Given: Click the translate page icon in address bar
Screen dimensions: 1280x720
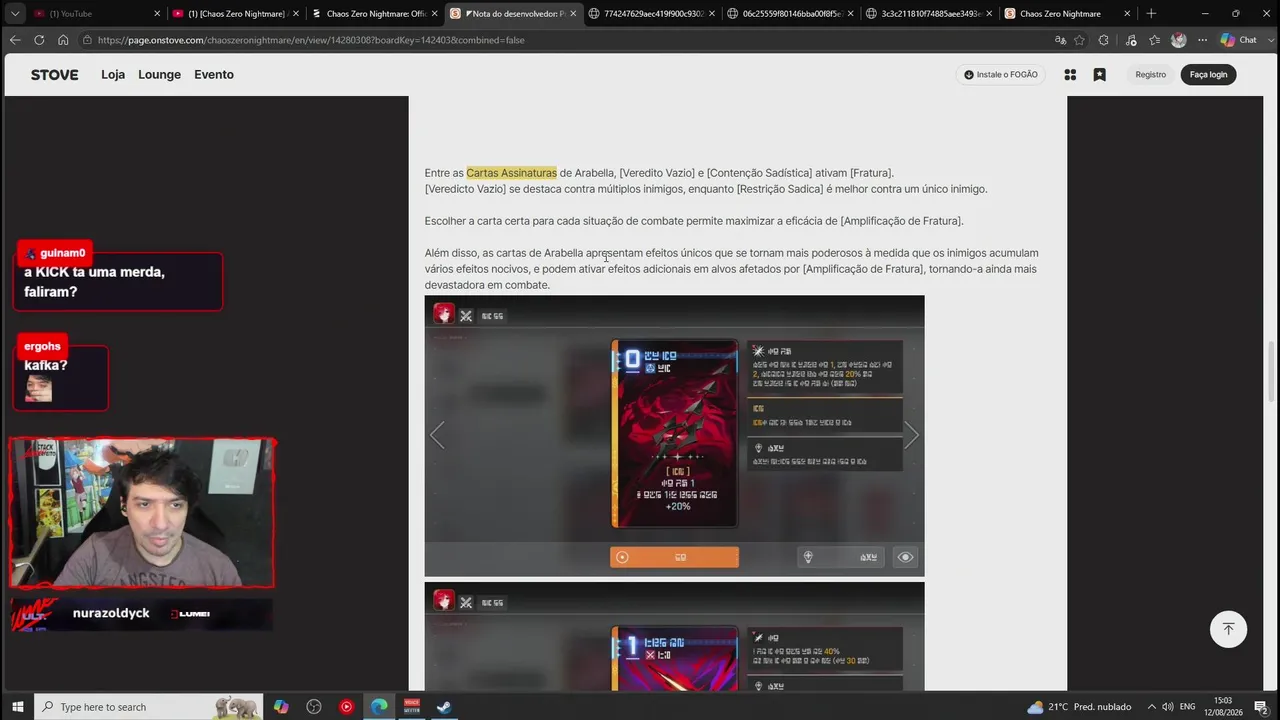Looking at the screenshot, I should 1060,40.
